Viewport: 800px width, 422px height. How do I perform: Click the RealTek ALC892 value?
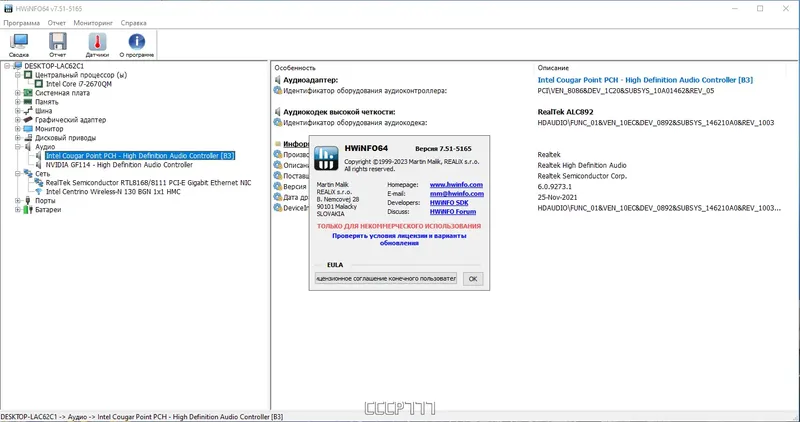click(x=565, y=112)
